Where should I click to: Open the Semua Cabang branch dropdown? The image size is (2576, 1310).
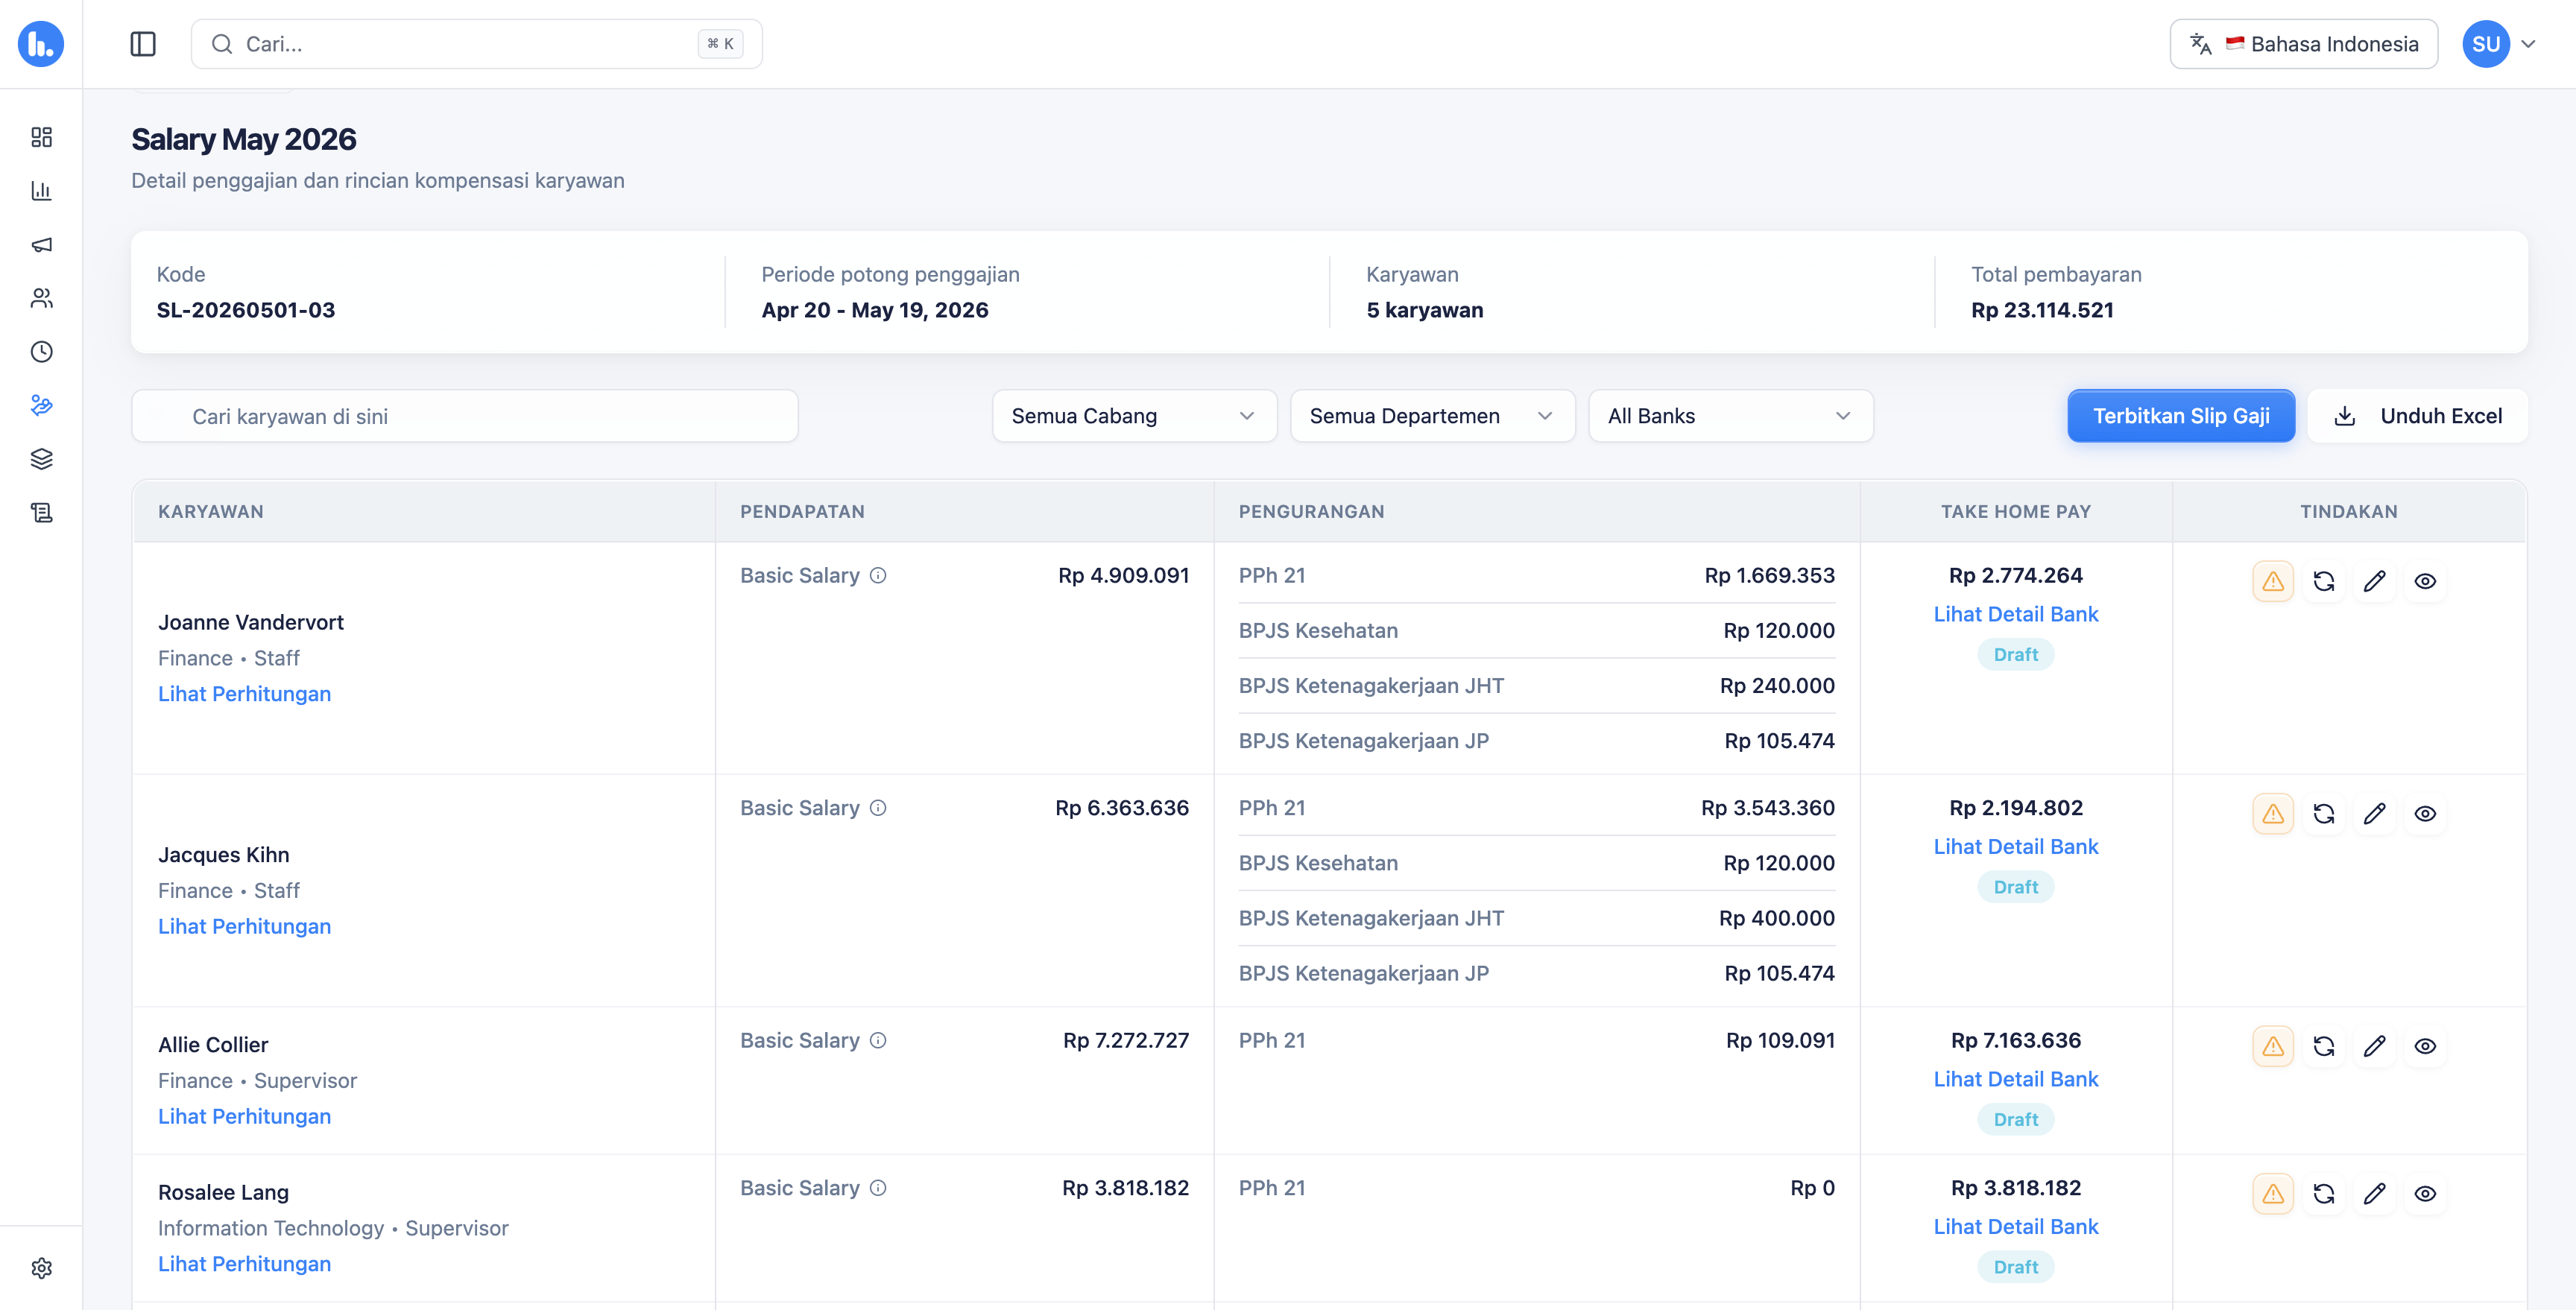tap(1134, 416)
